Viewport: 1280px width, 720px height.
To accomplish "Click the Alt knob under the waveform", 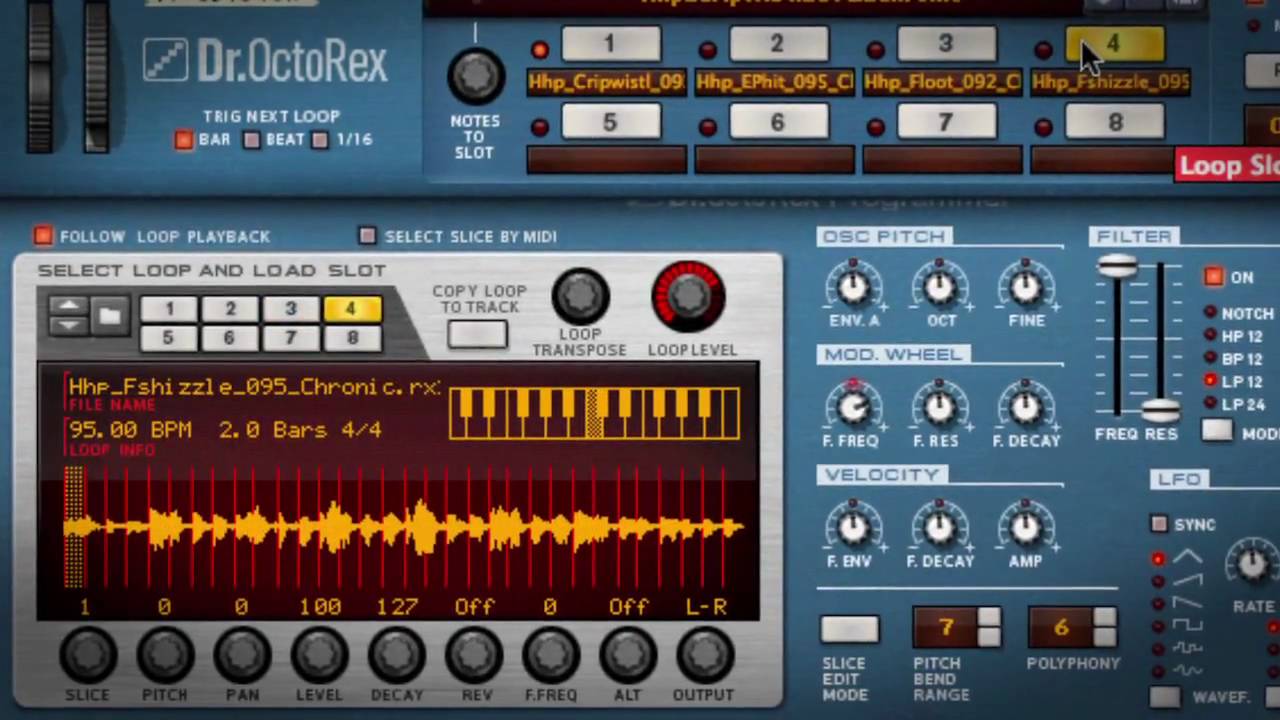I will [x=627, y=655].
